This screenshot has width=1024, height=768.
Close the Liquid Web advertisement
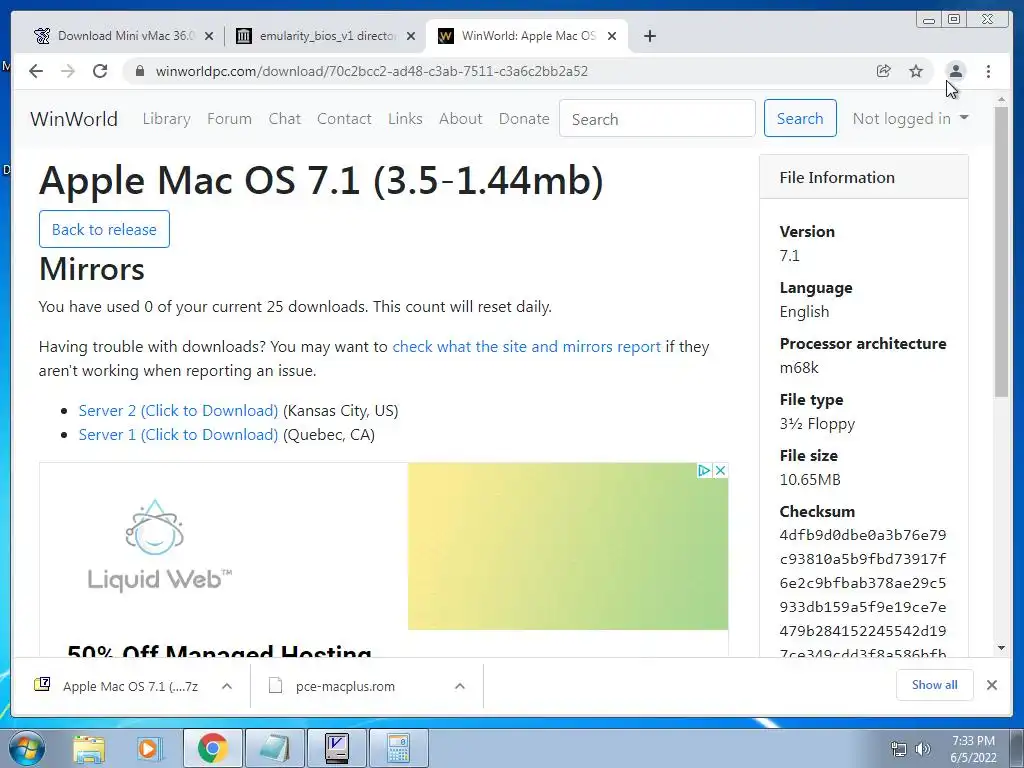[x=720, y=470]
